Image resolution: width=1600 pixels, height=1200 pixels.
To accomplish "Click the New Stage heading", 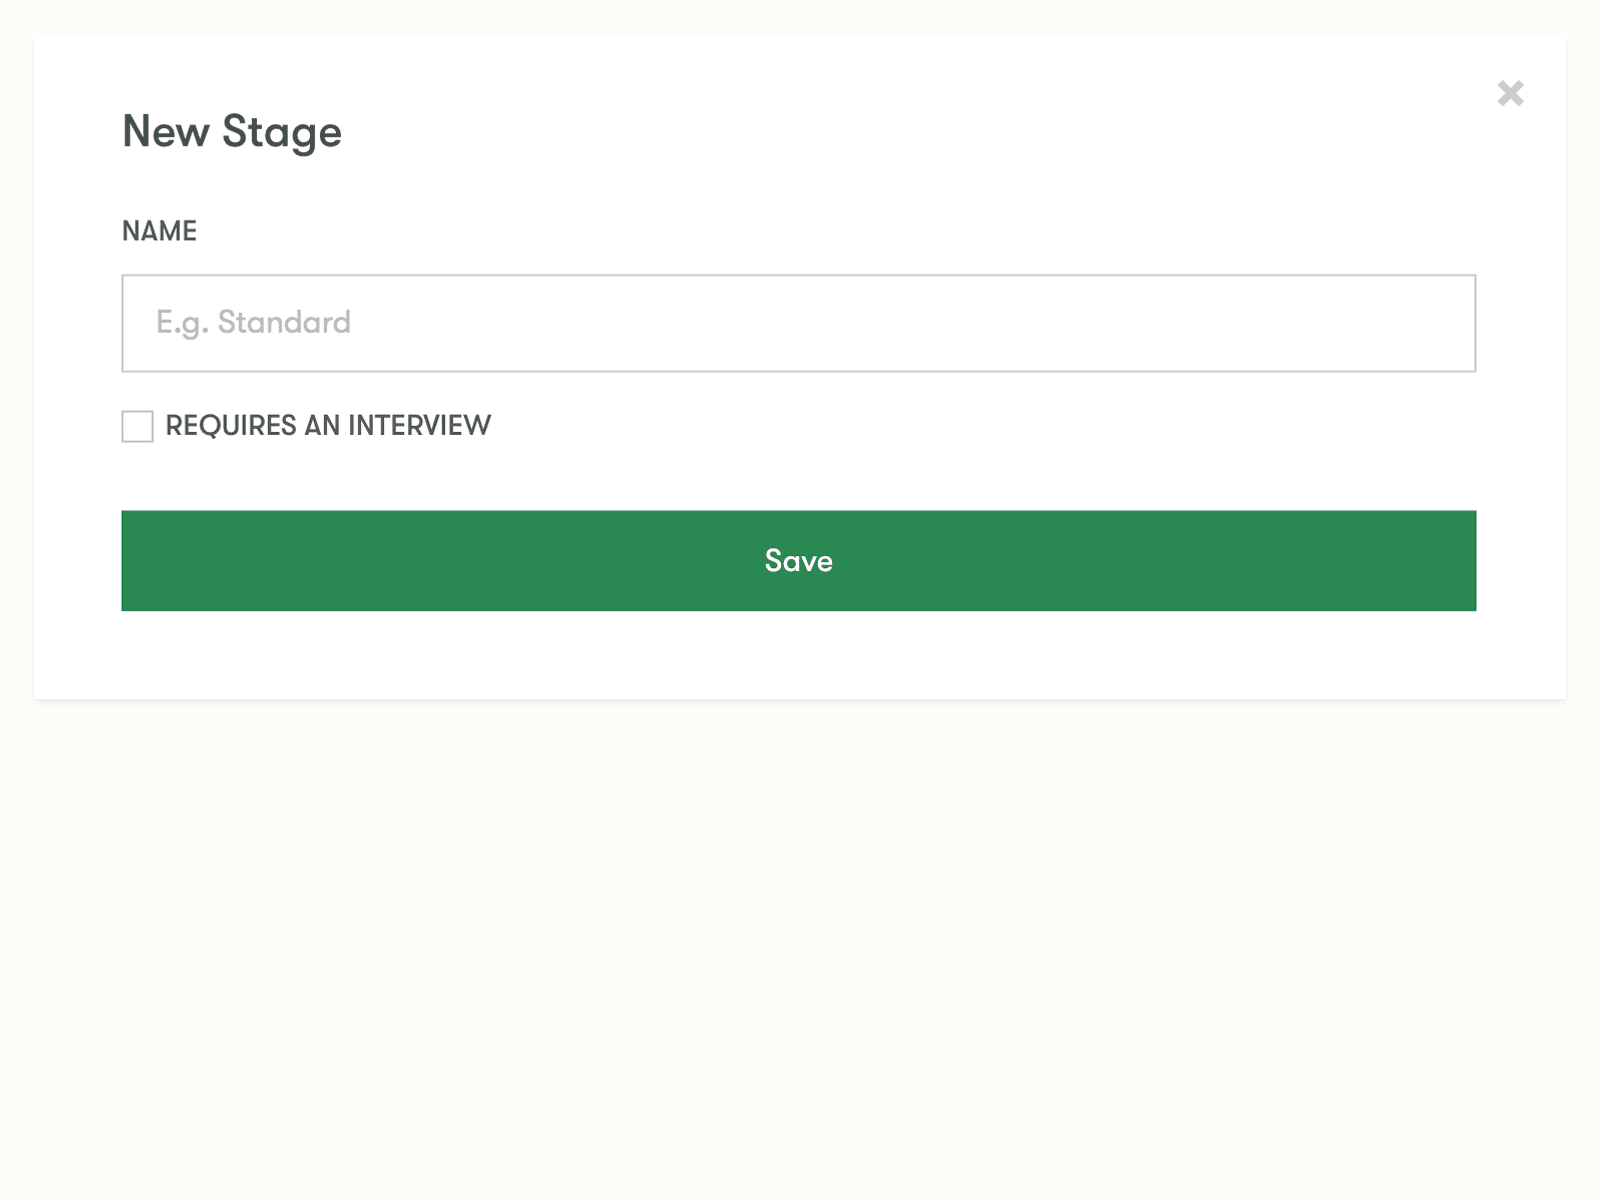I will pyautogui.click(x=232, y=132).
